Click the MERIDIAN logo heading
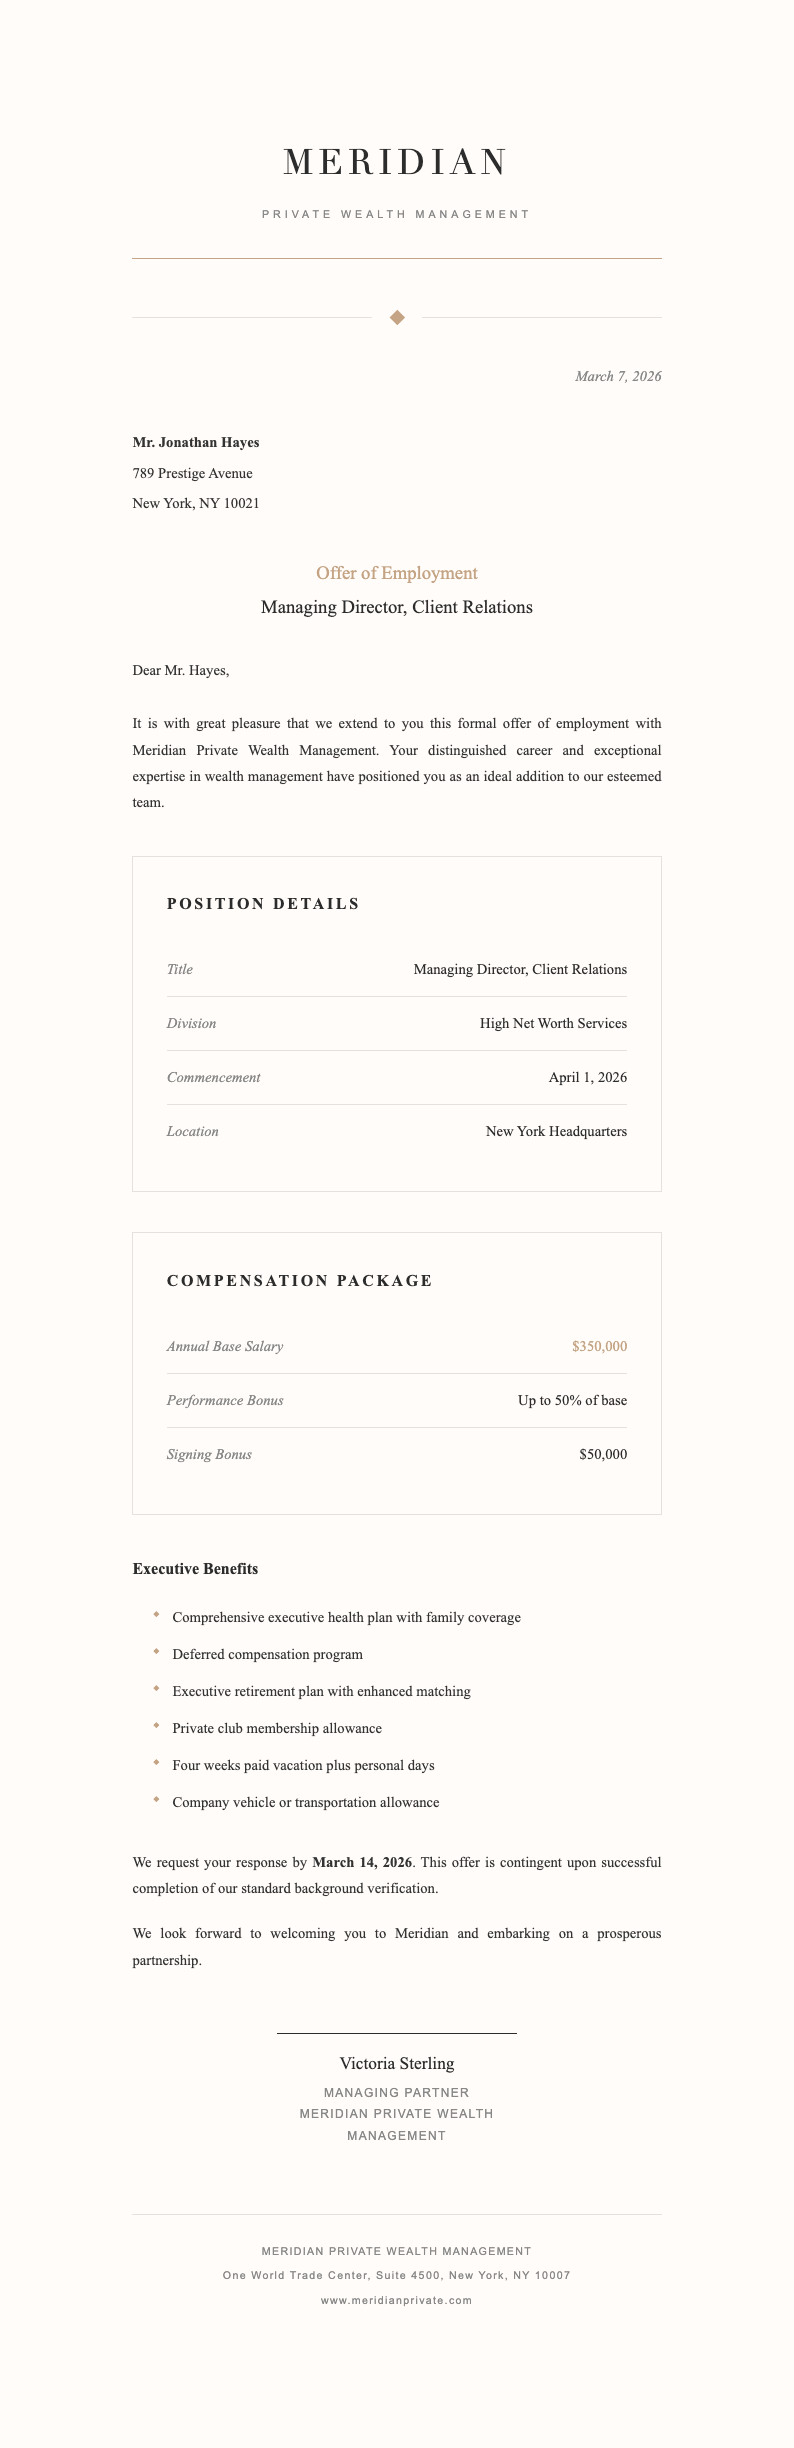794x2448 pixels. point(396,162)
